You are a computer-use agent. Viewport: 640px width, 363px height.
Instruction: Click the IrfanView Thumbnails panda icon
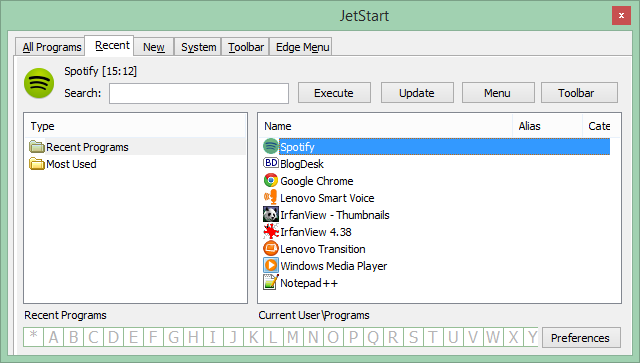tap(270, 214)
